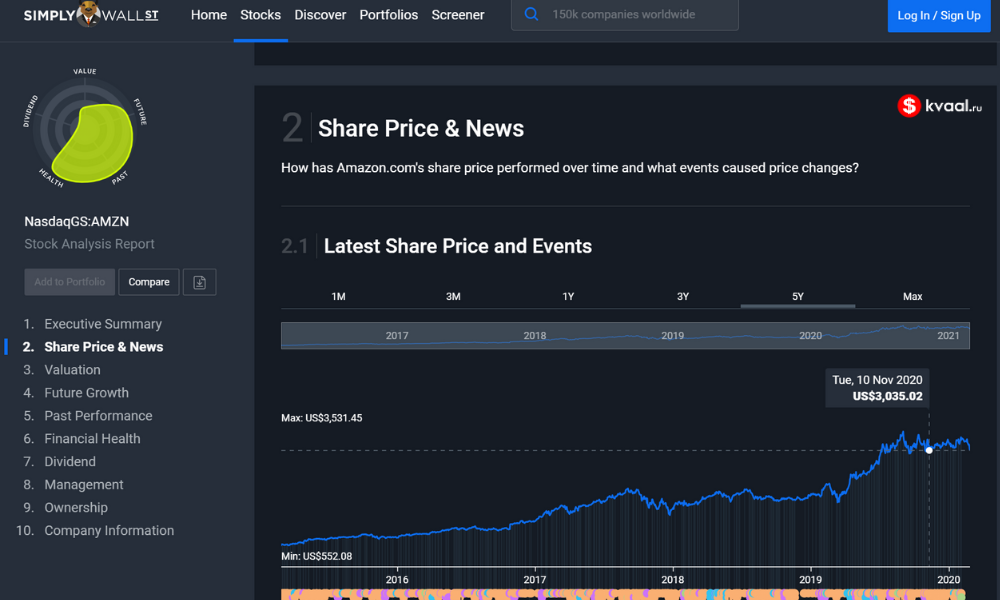Click the snowflake analysis chart
Viewport: 1000px width, 600px height.
tap(85, 131)
